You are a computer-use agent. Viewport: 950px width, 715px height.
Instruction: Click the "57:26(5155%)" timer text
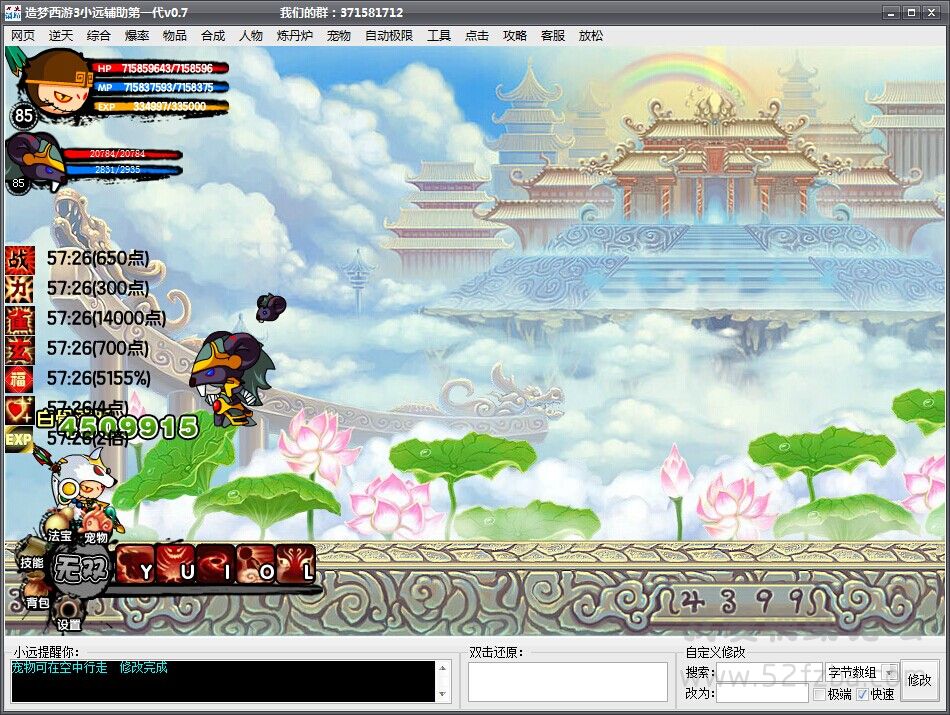click(x=99, y=379)
